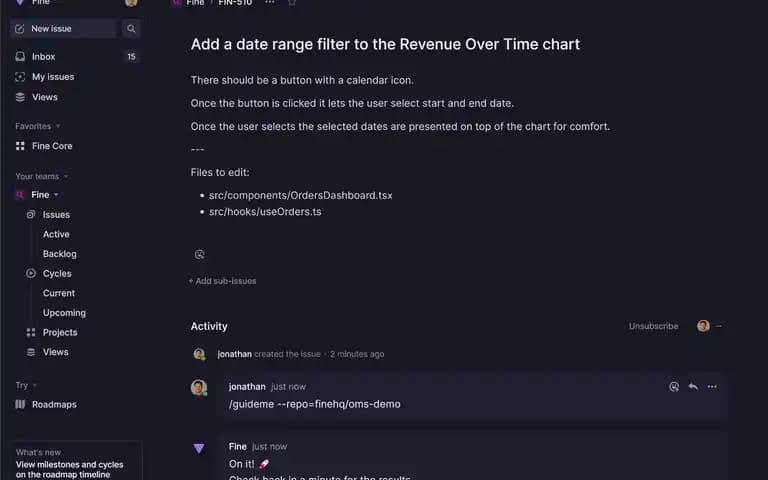Screen dimensions: 768x480
Task: Open My issues from sidebar
Action: (75, 77)
